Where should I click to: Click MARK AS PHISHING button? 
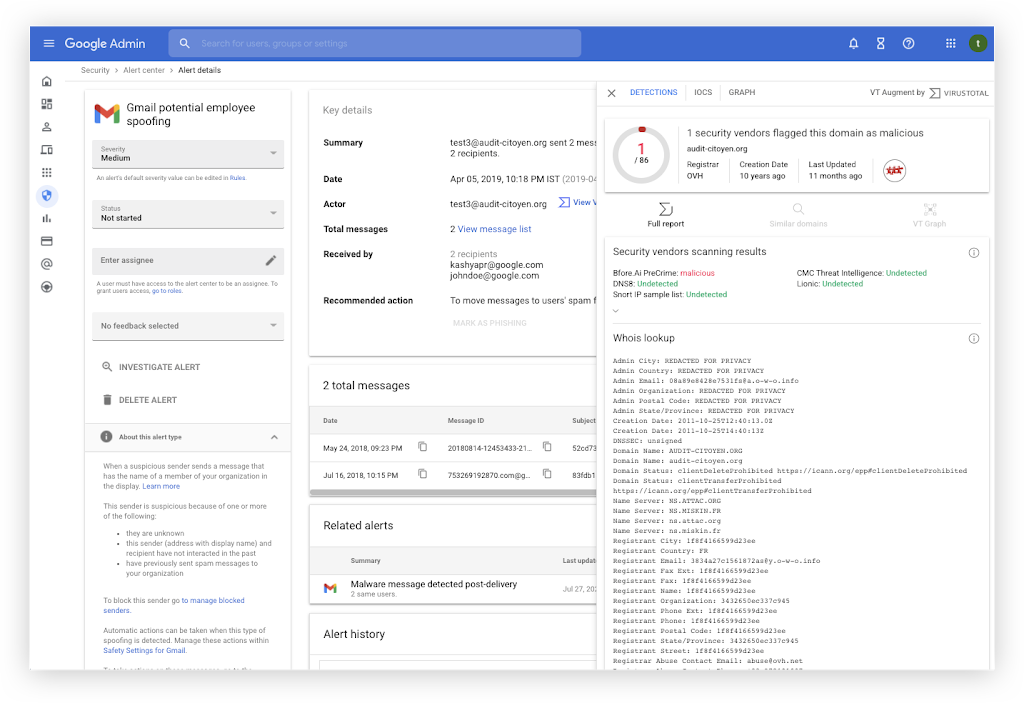490,323
